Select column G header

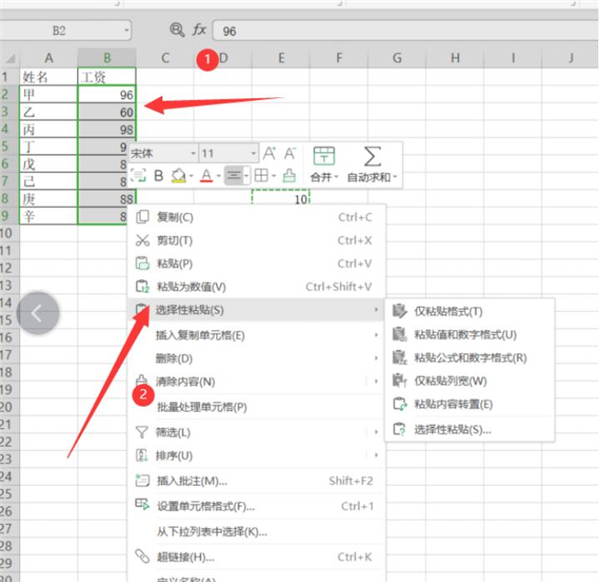pyautogui.click(x=397, y=58)
